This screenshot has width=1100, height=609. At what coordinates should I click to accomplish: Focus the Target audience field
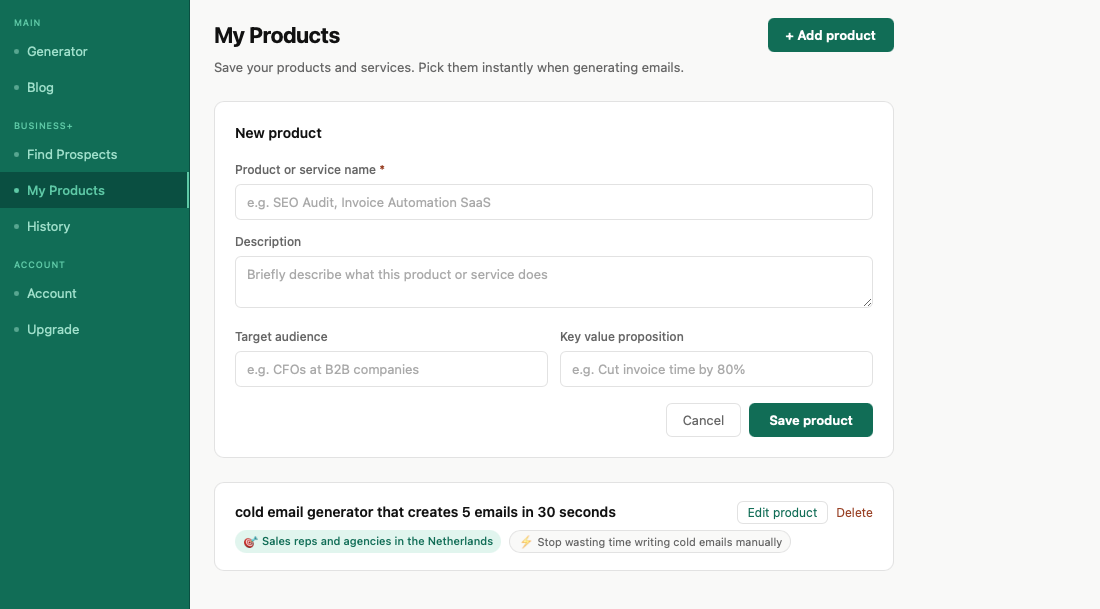point(391,369)
